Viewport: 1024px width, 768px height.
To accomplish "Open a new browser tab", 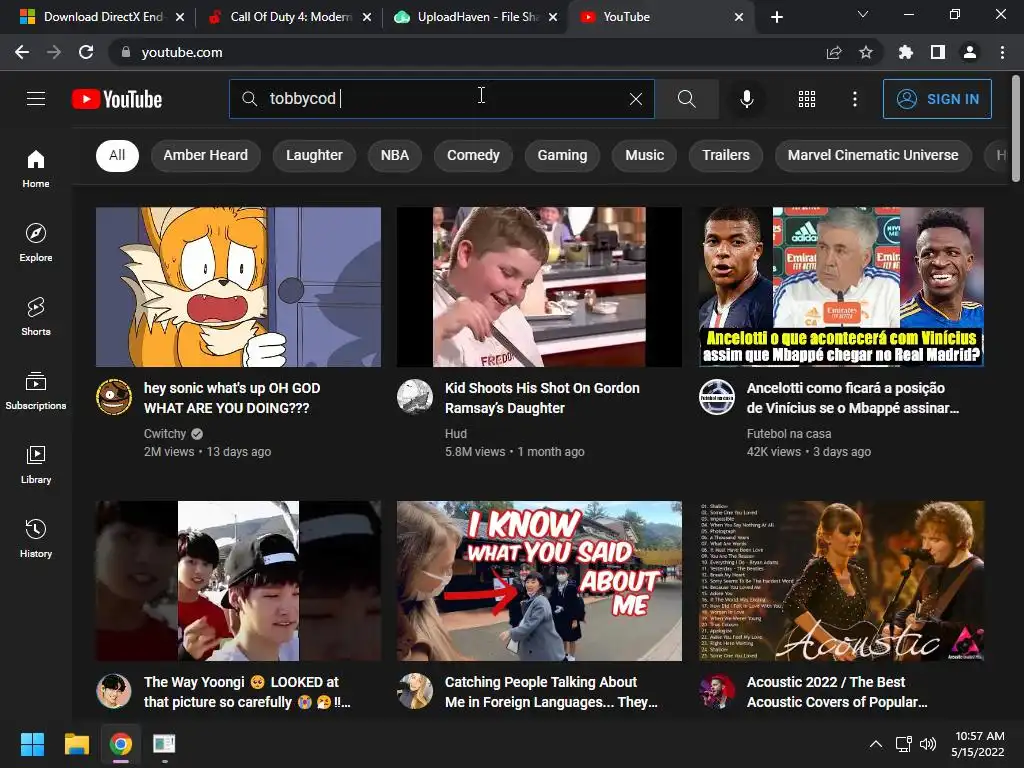I will coord(776,17).
